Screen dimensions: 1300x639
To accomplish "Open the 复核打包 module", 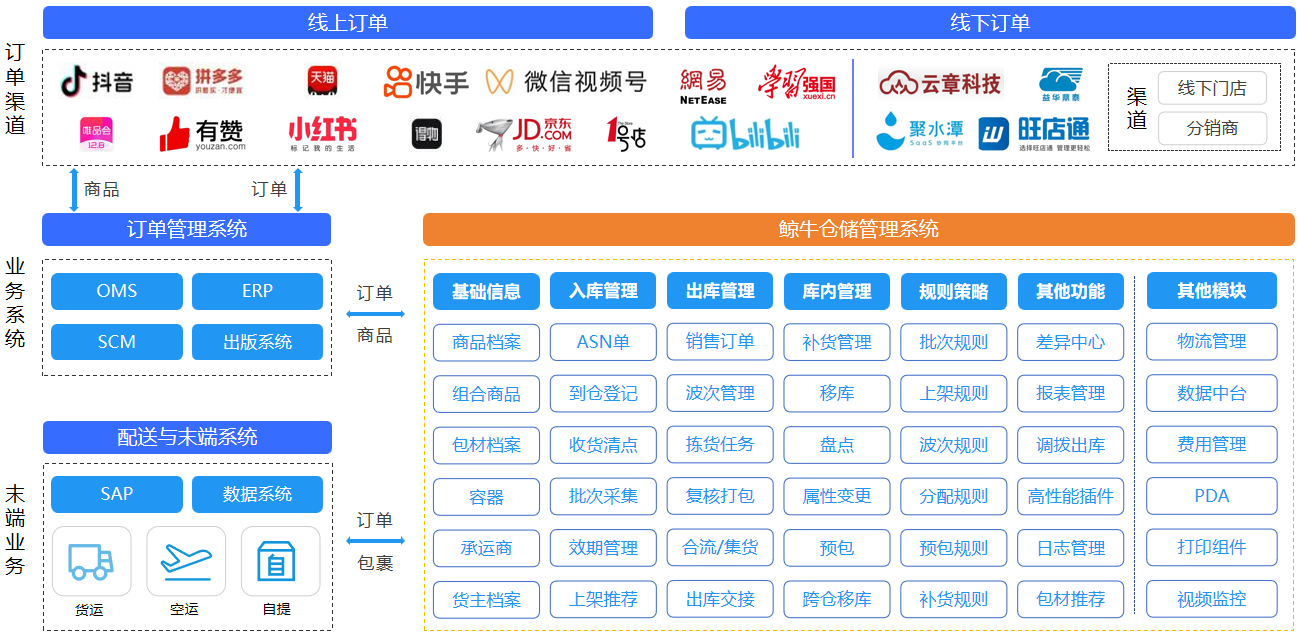I will coord(720,496).
